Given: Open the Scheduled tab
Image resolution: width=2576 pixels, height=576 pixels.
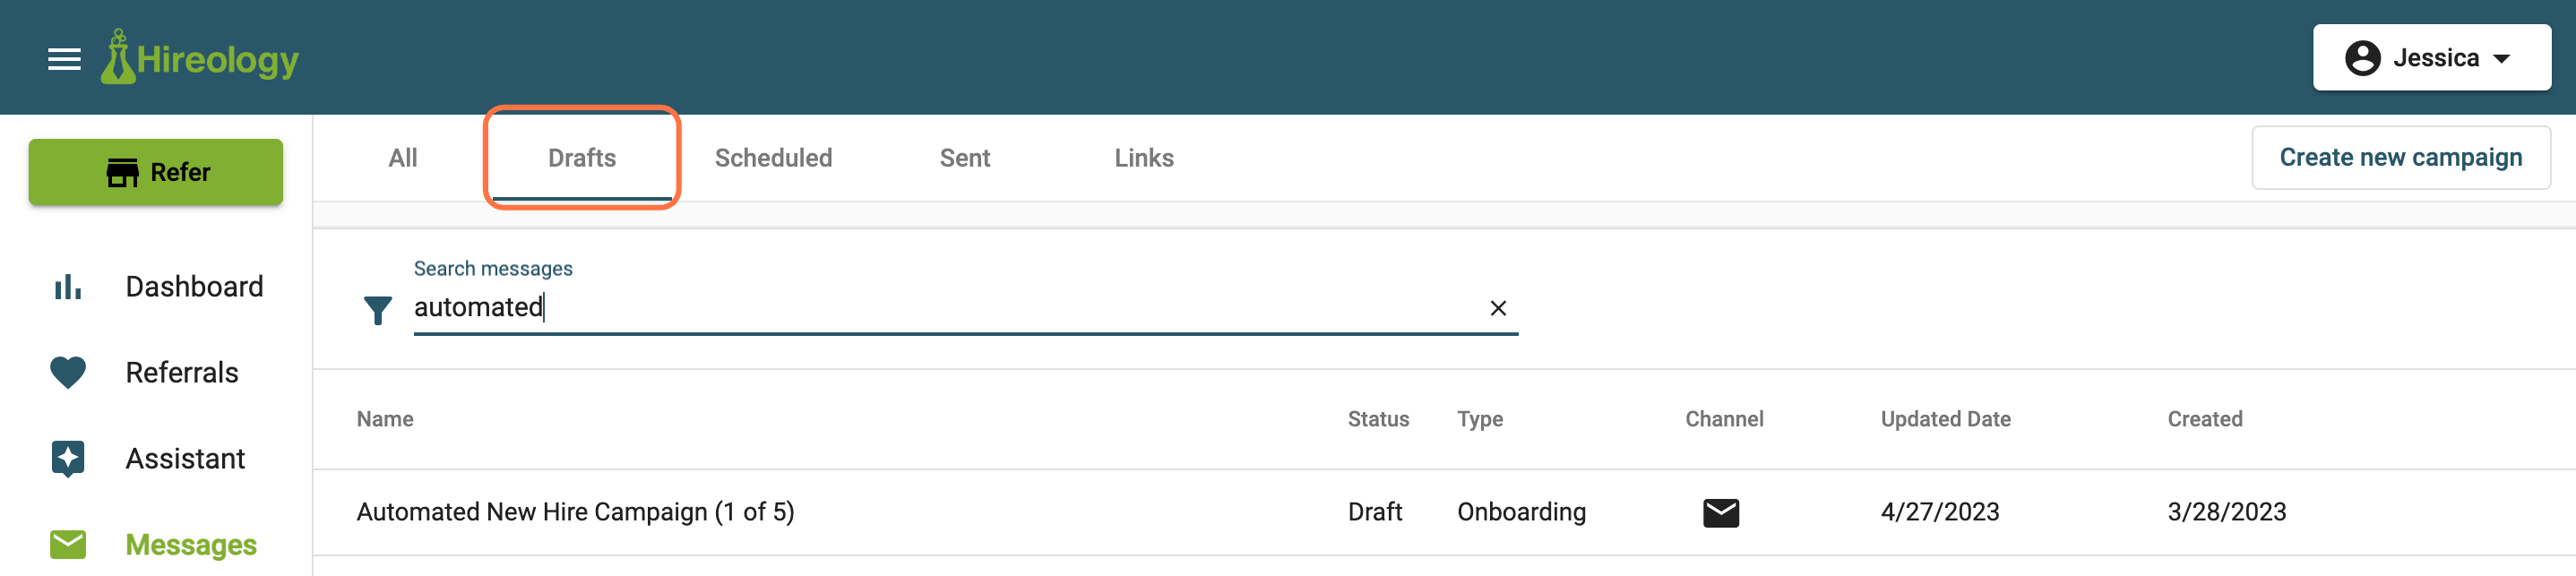Looking at the screenshot, I should 773,158.
